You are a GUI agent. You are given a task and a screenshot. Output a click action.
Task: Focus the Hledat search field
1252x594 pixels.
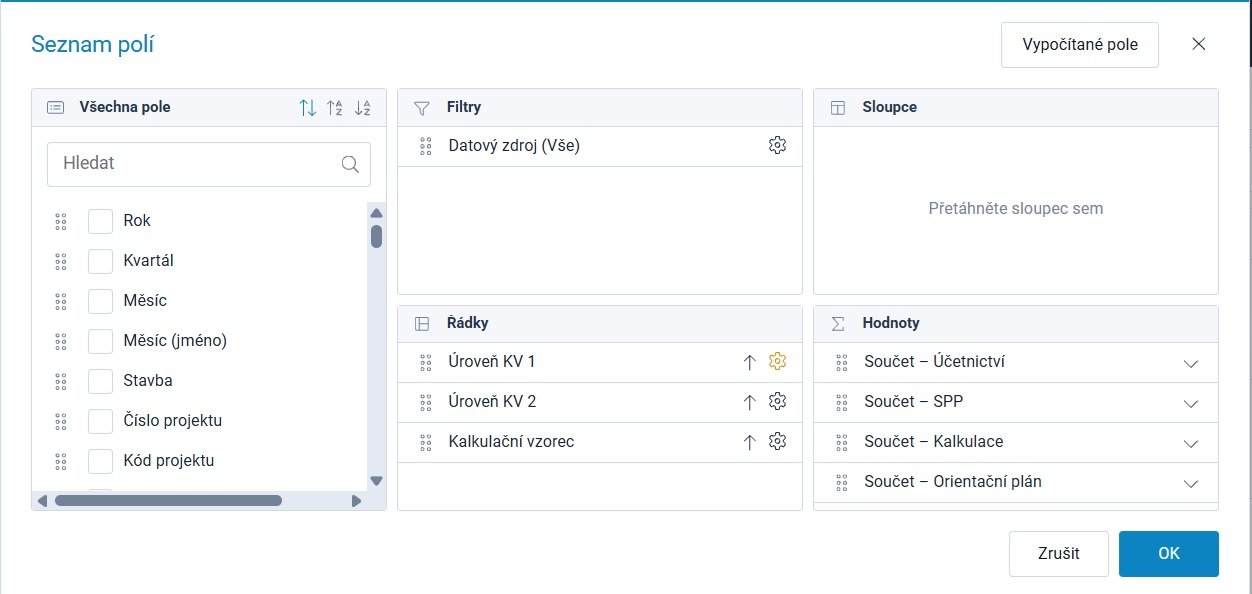click(x=209, y=164)
